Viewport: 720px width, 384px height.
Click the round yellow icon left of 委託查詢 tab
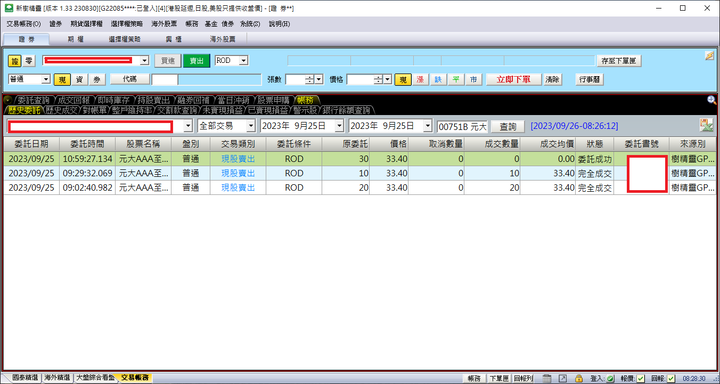pos(7,99)
